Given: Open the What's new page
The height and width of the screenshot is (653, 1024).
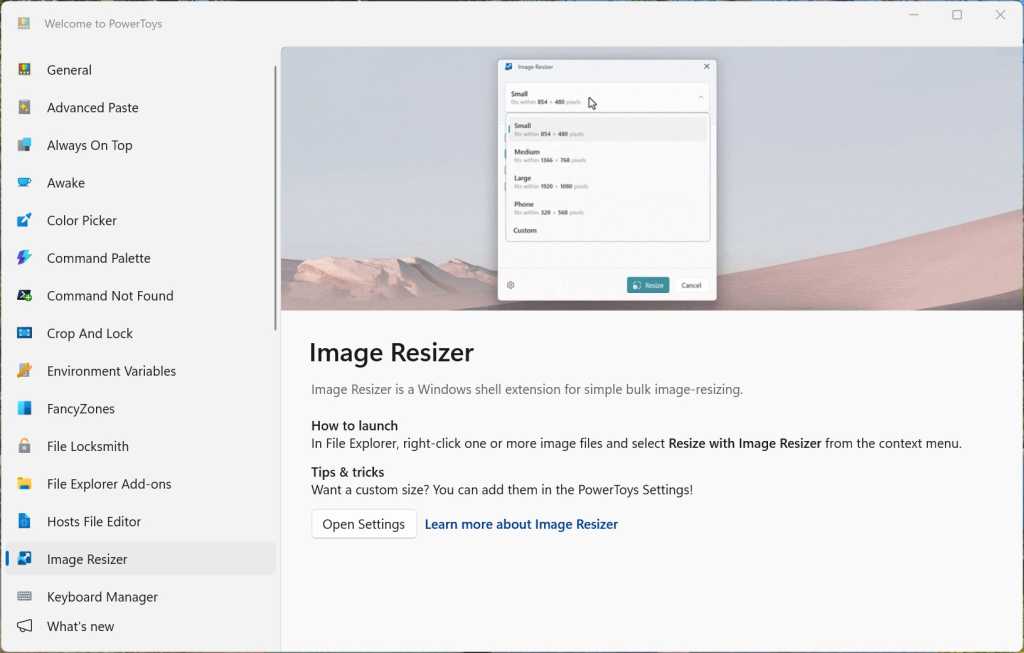Looking at the screenshot, I should pos(80,626).
